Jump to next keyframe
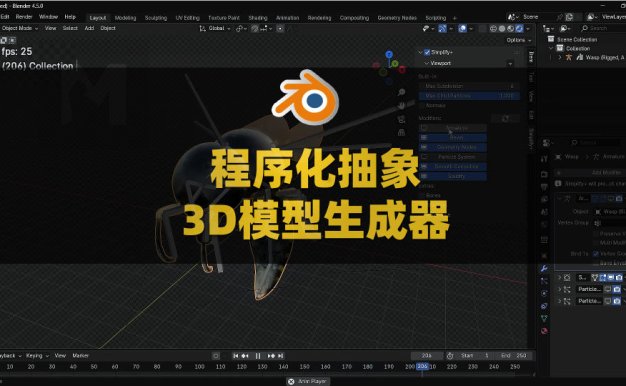The image size is (626, 386). [x=271, y=356]
